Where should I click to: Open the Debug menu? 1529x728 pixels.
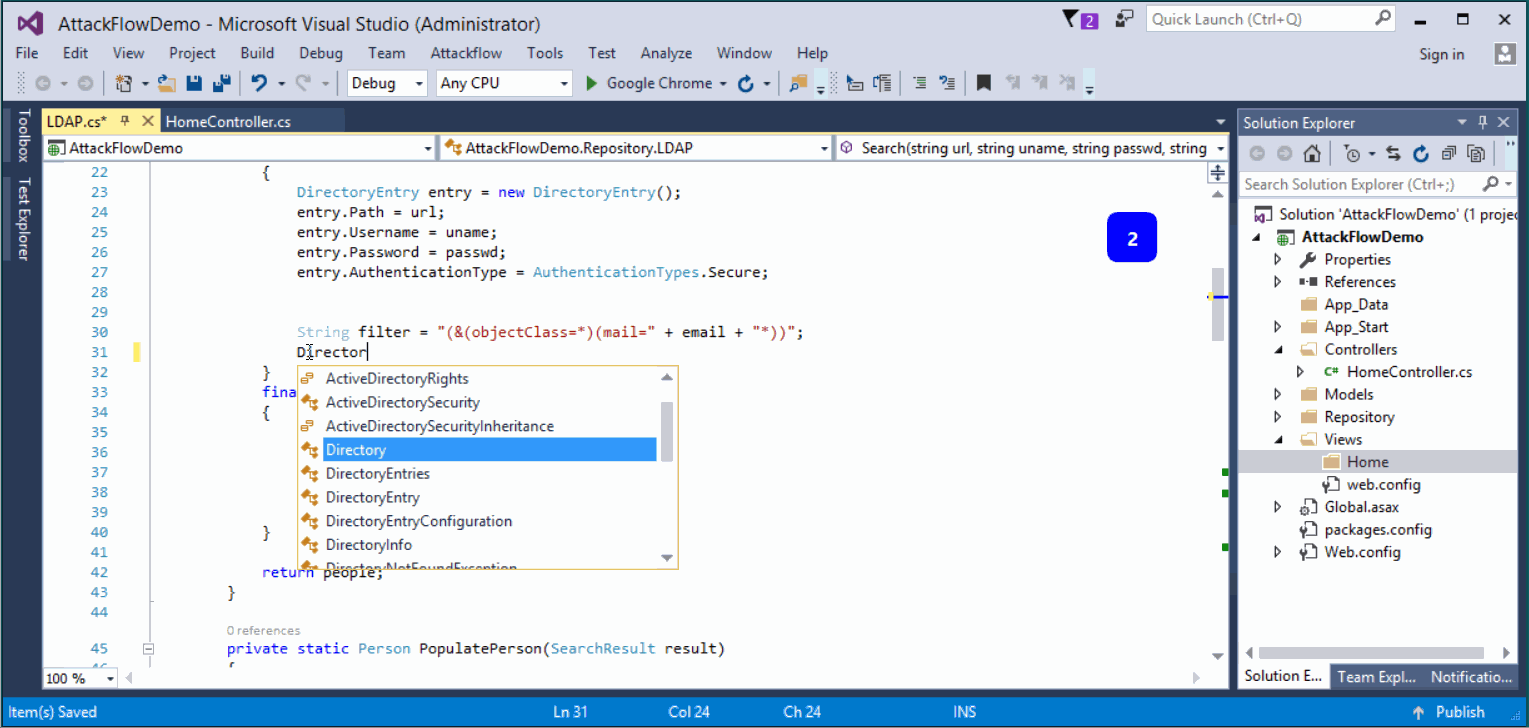pyautogui.click(x=320, y=53)
